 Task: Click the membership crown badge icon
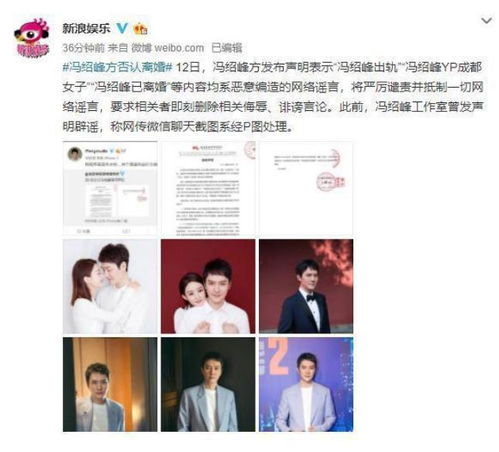(140, 29)
